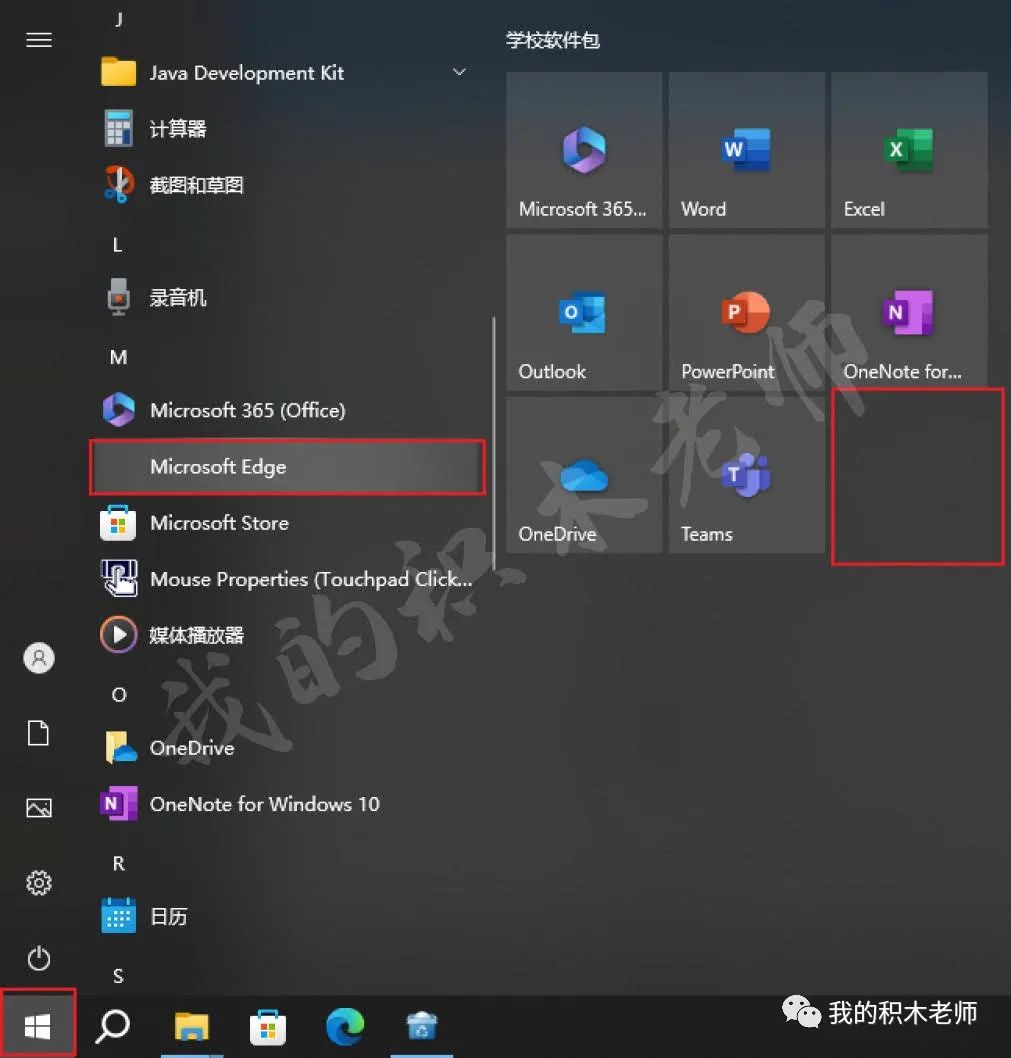Expand the user account options
The width and height of the screenshot is (1011, 1058).
point(38,658)
